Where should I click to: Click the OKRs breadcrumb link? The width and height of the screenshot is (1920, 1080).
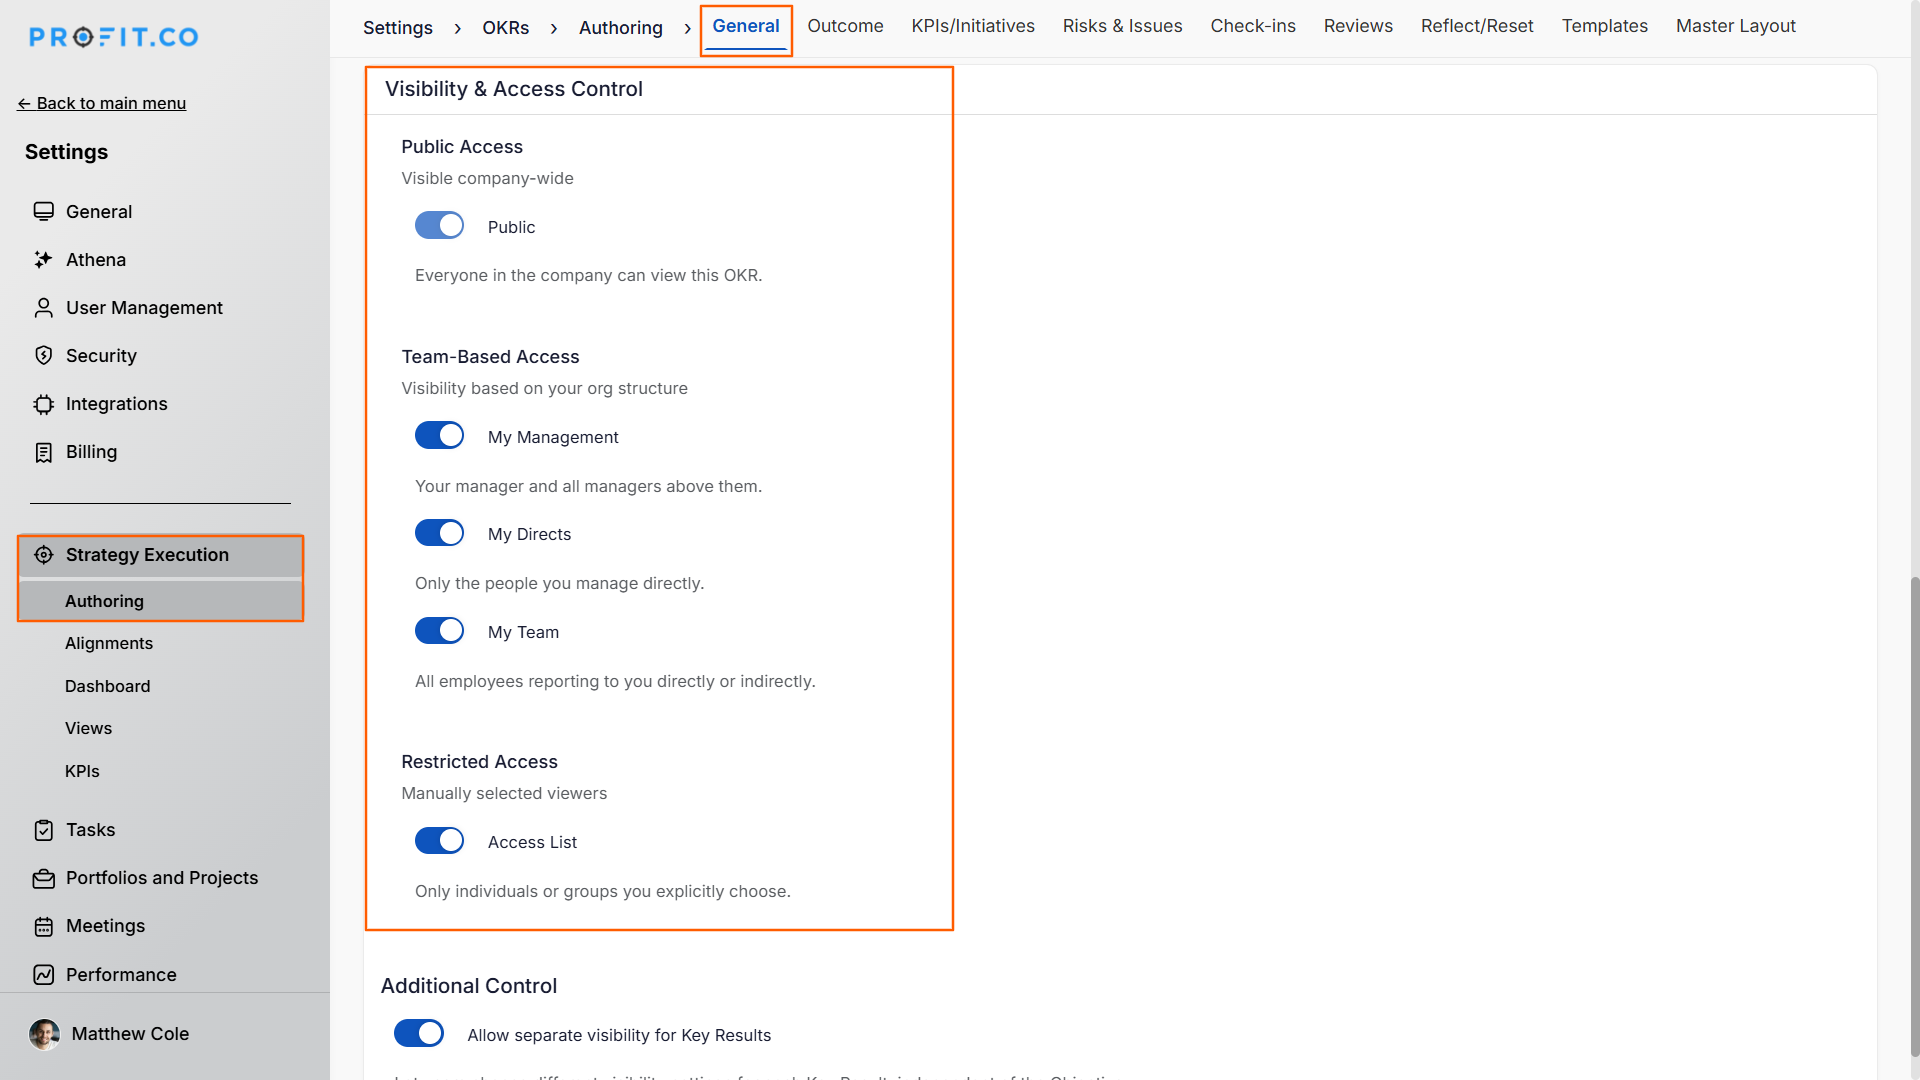(506, 28)
